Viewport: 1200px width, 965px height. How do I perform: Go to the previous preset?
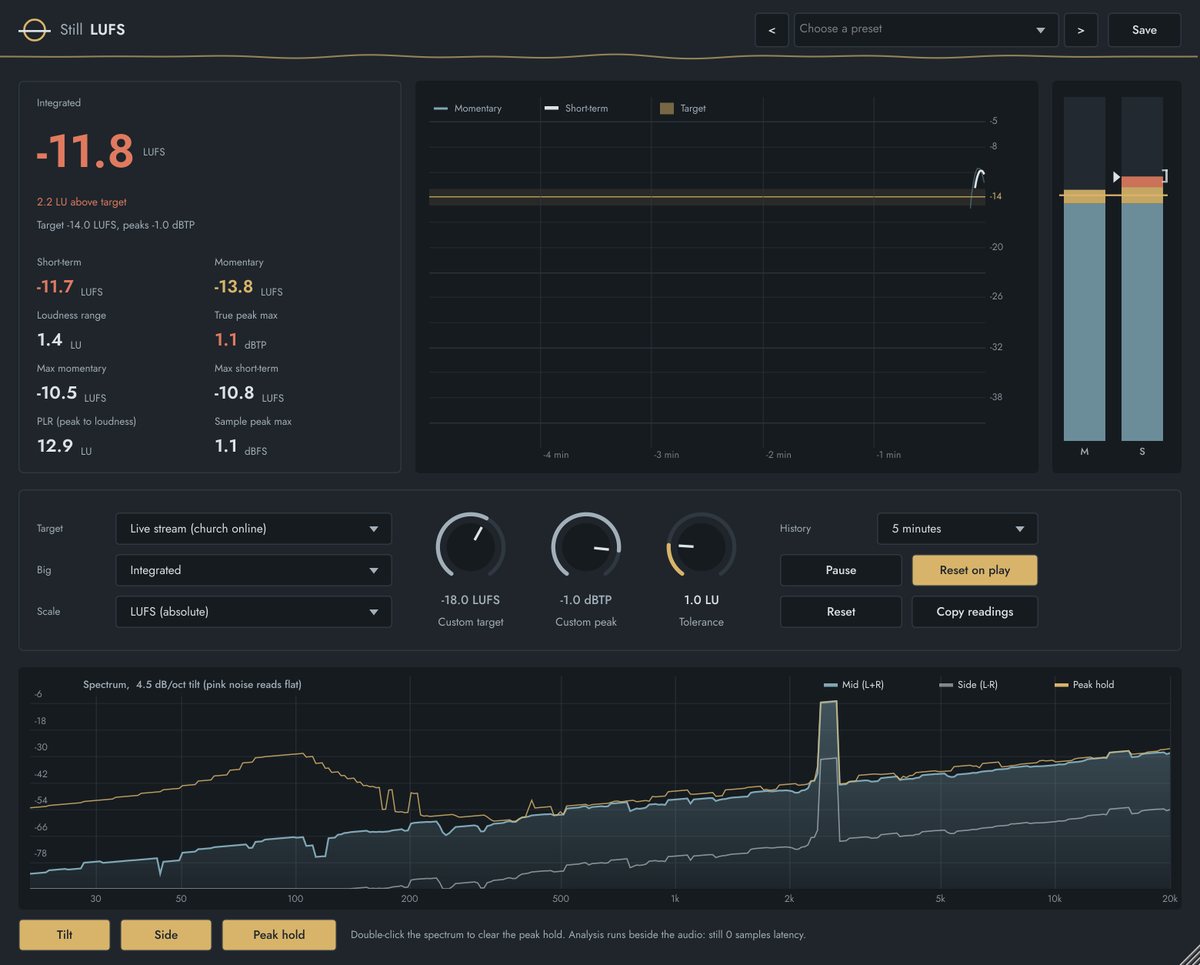click(x=771, y=30)
